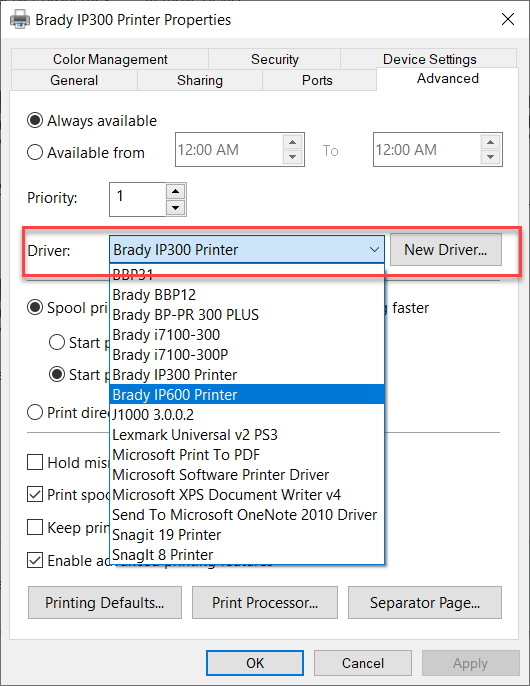Select the Advanced tab
530x686 pixels.
(x=447, y=79)
